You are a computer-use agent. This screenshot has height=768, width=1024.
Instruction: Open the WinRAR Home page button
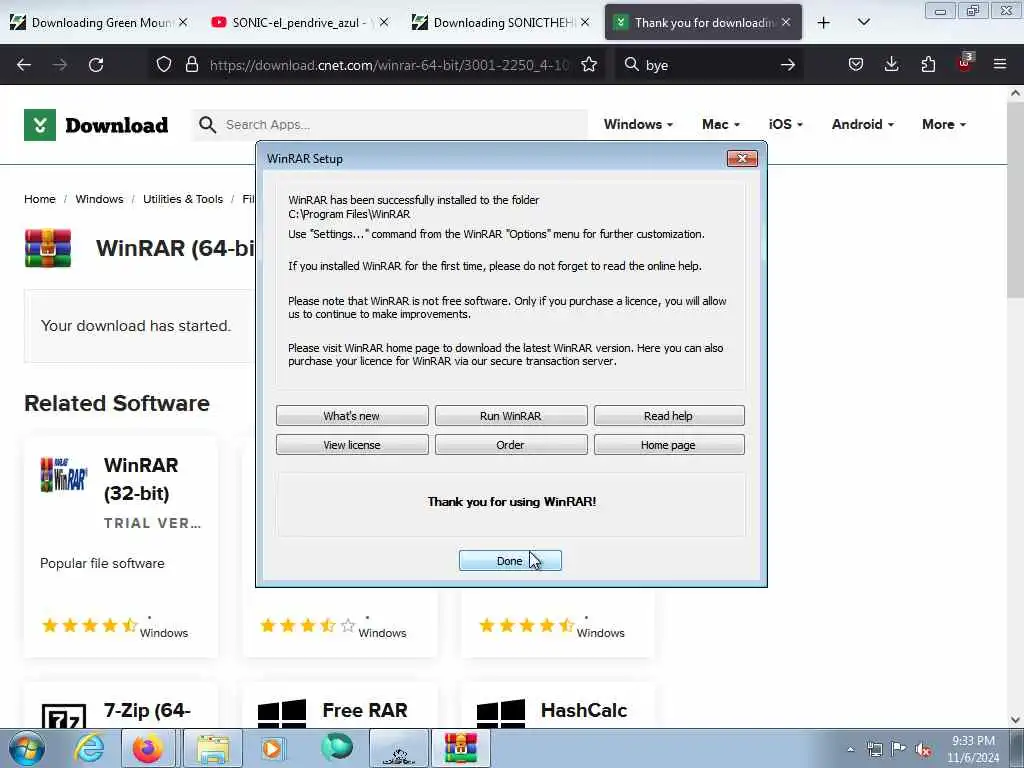click(669, 445)
